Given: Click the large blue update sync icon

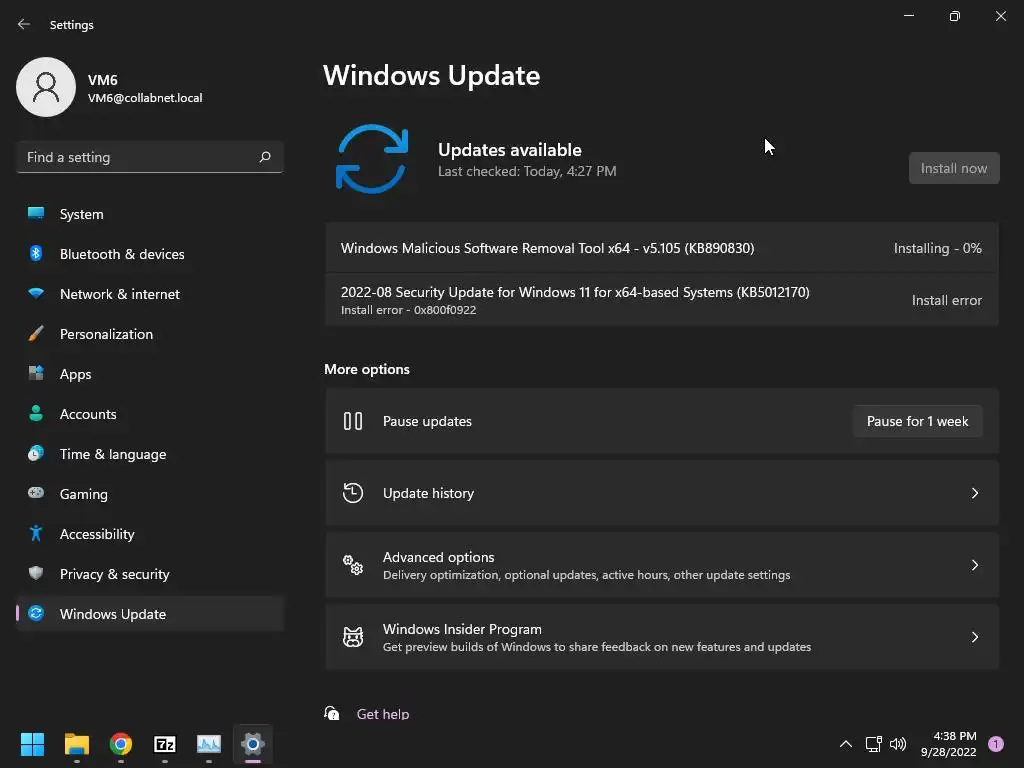Looking at the screenshot, I should pos(372,159).
